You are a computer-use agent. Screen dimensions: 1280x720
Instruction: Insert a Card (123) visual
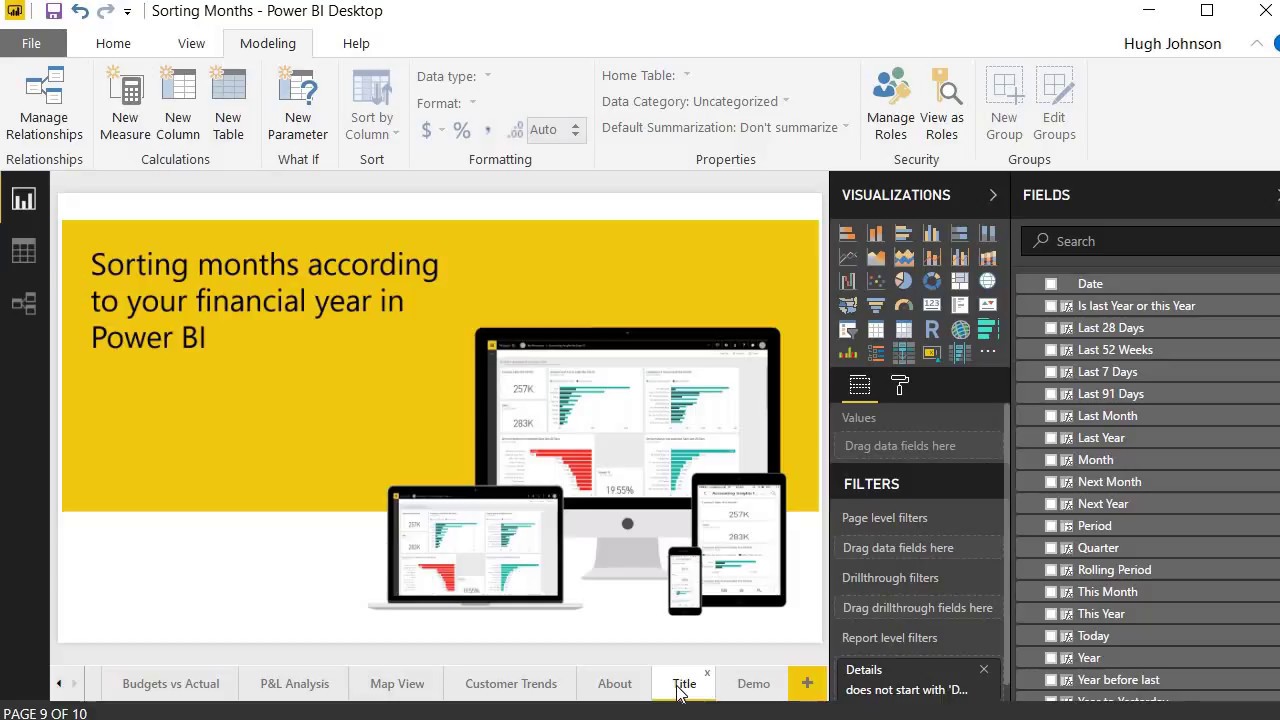click(x=932, y=305)
